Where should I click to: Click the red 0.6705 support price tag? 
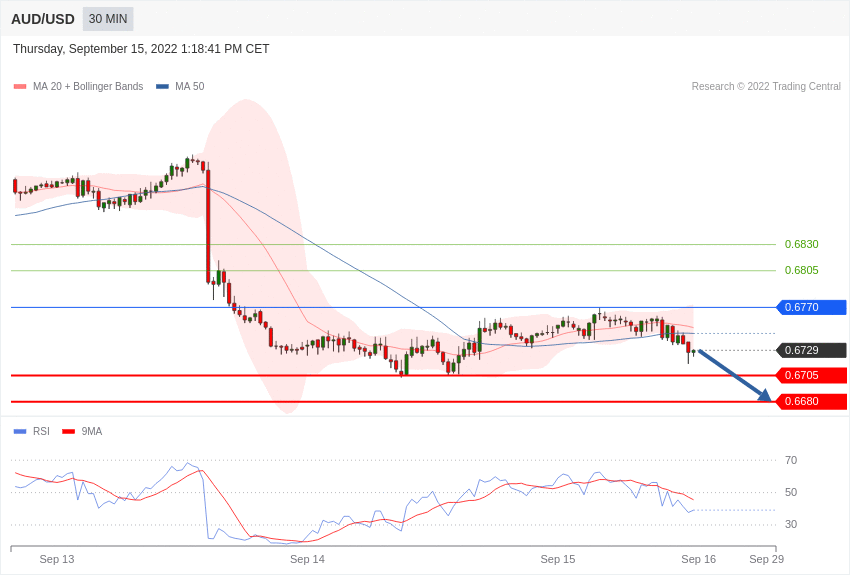pos(812,375)
